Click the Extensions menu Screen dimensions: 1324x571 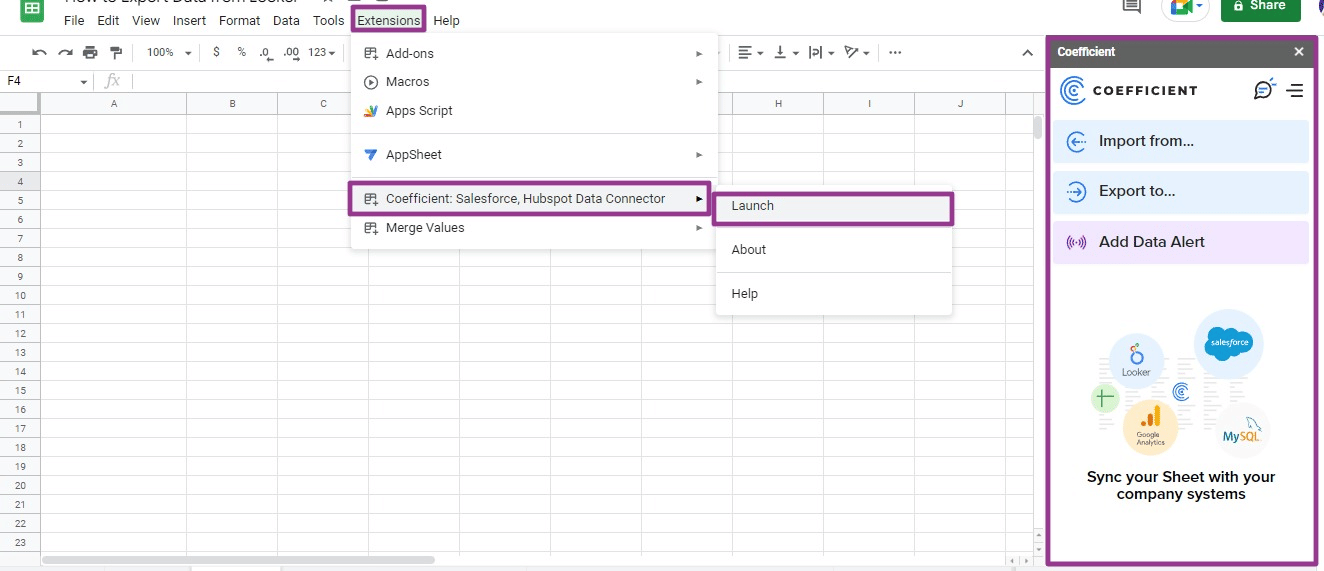389,20
